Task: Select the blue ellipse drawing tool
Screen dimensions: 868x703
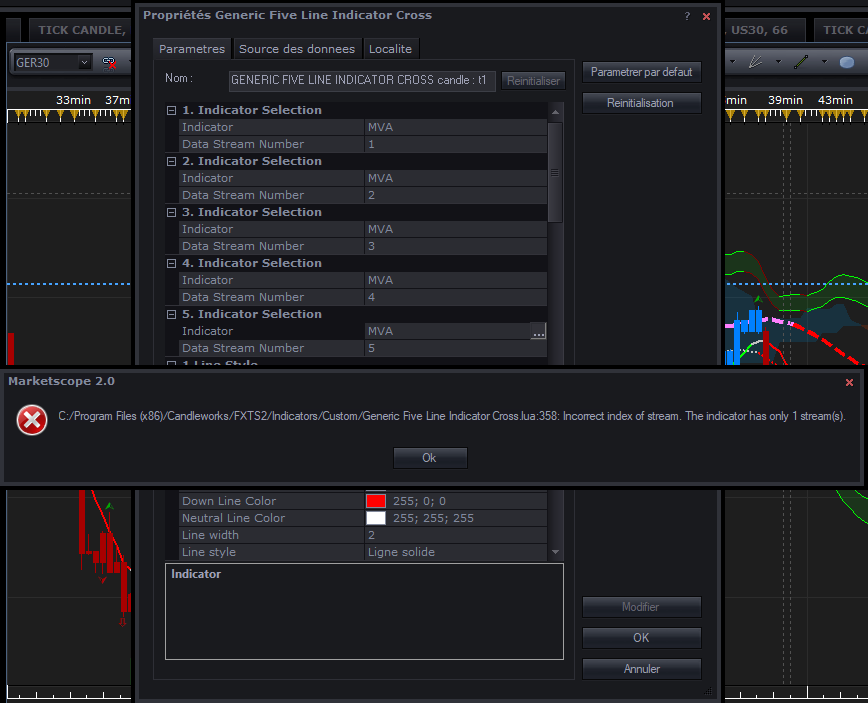Action: pos(846,63)
